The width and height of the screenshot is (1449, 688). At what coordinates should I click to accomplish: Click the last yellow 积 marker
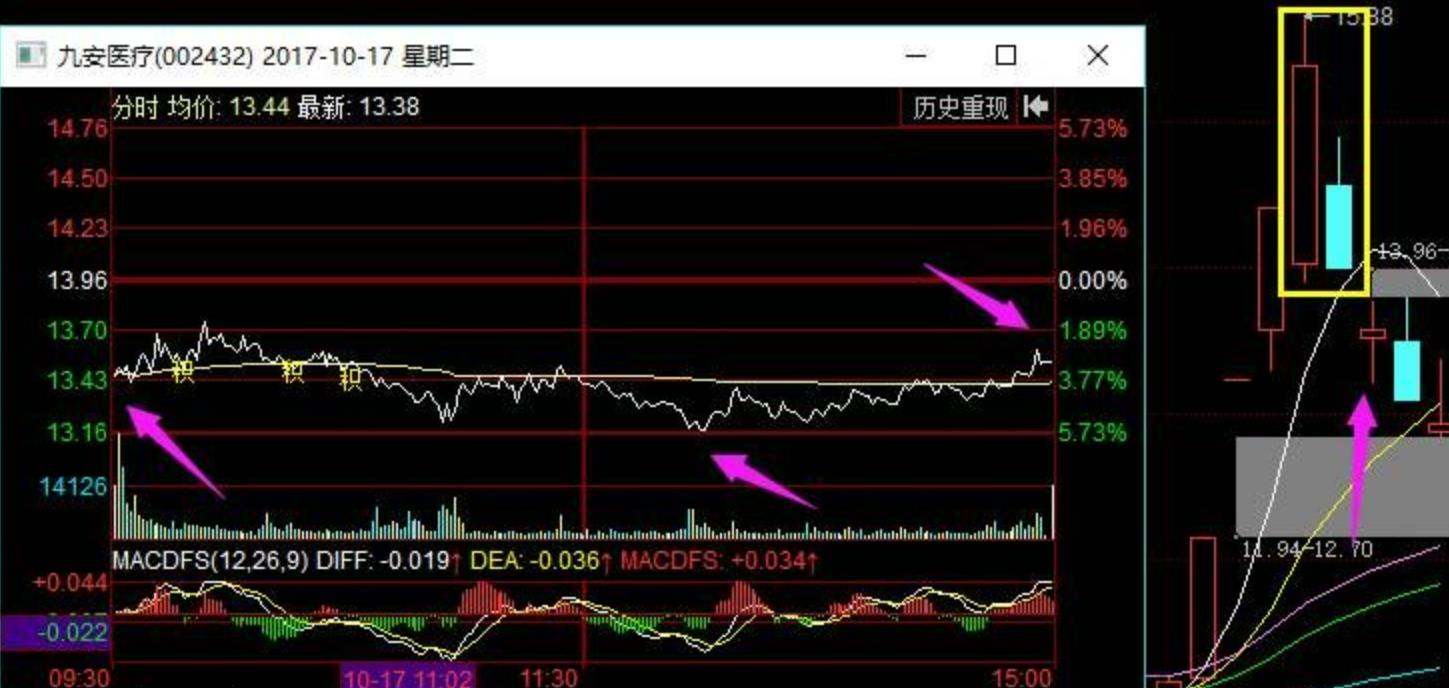tap(350, 378)
